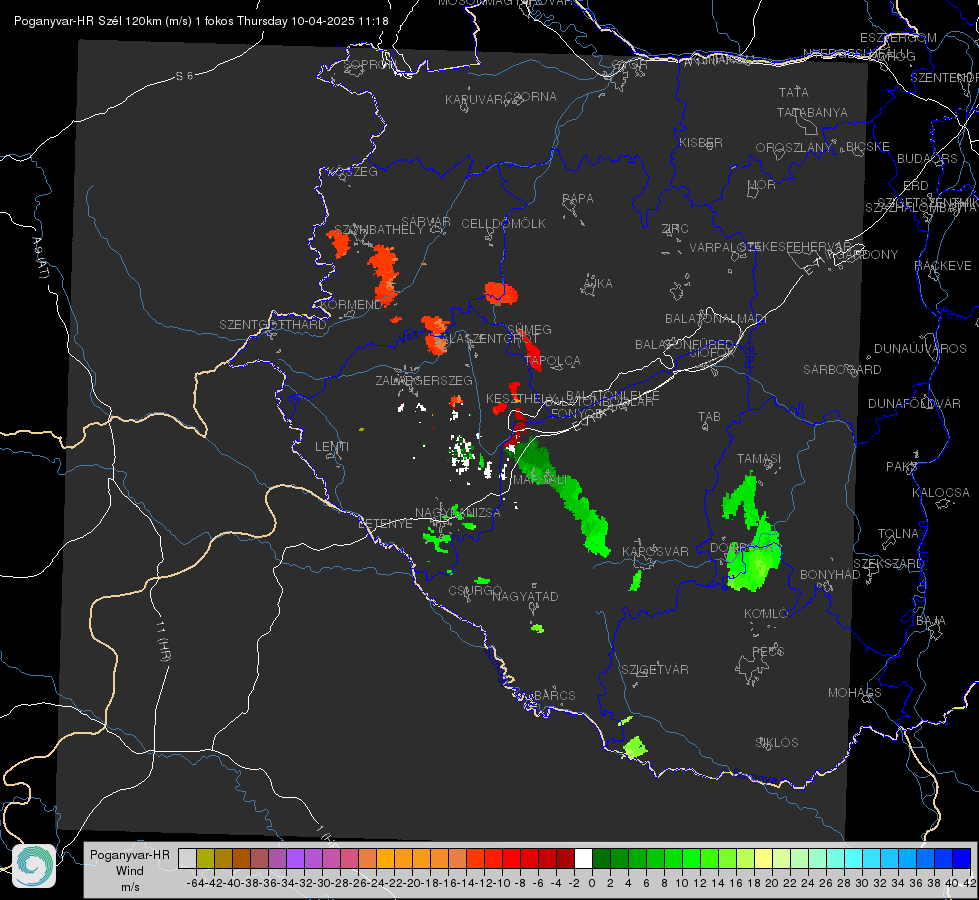
Task: Click the RACKEVE town label
Action: pos(943,266)
